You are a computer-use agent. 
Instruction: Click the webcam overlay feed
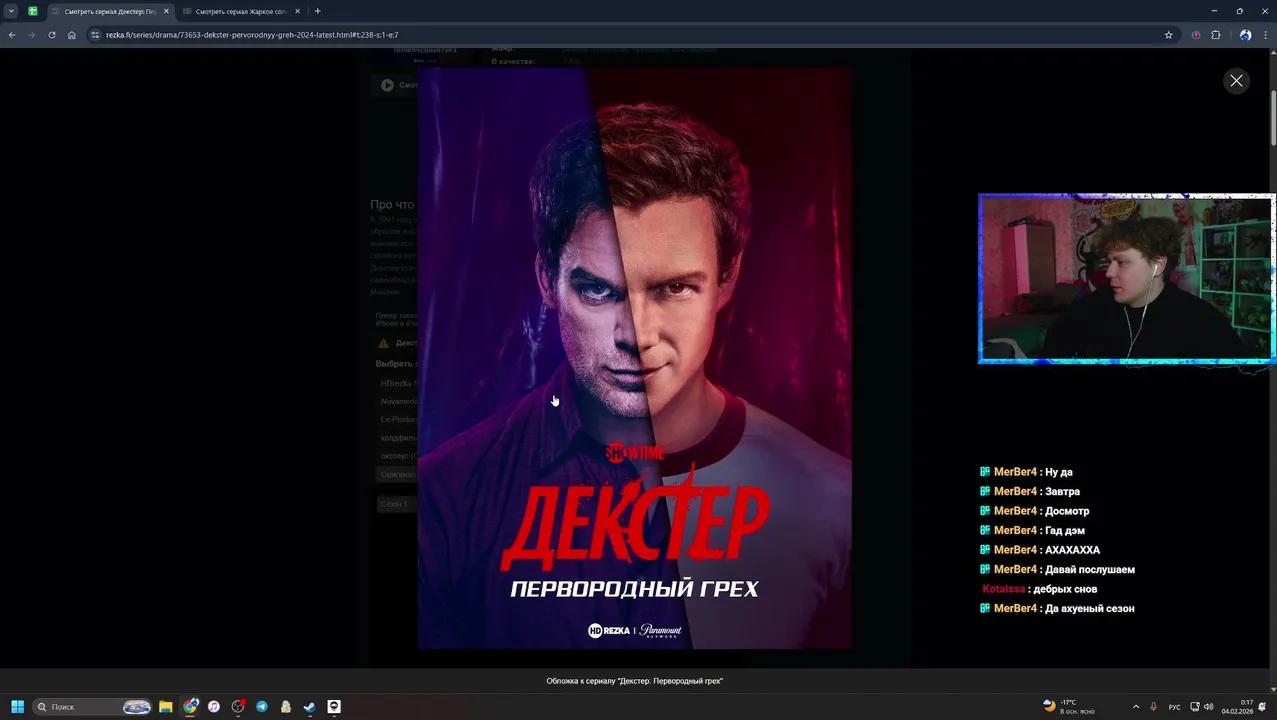(1126, 278)
